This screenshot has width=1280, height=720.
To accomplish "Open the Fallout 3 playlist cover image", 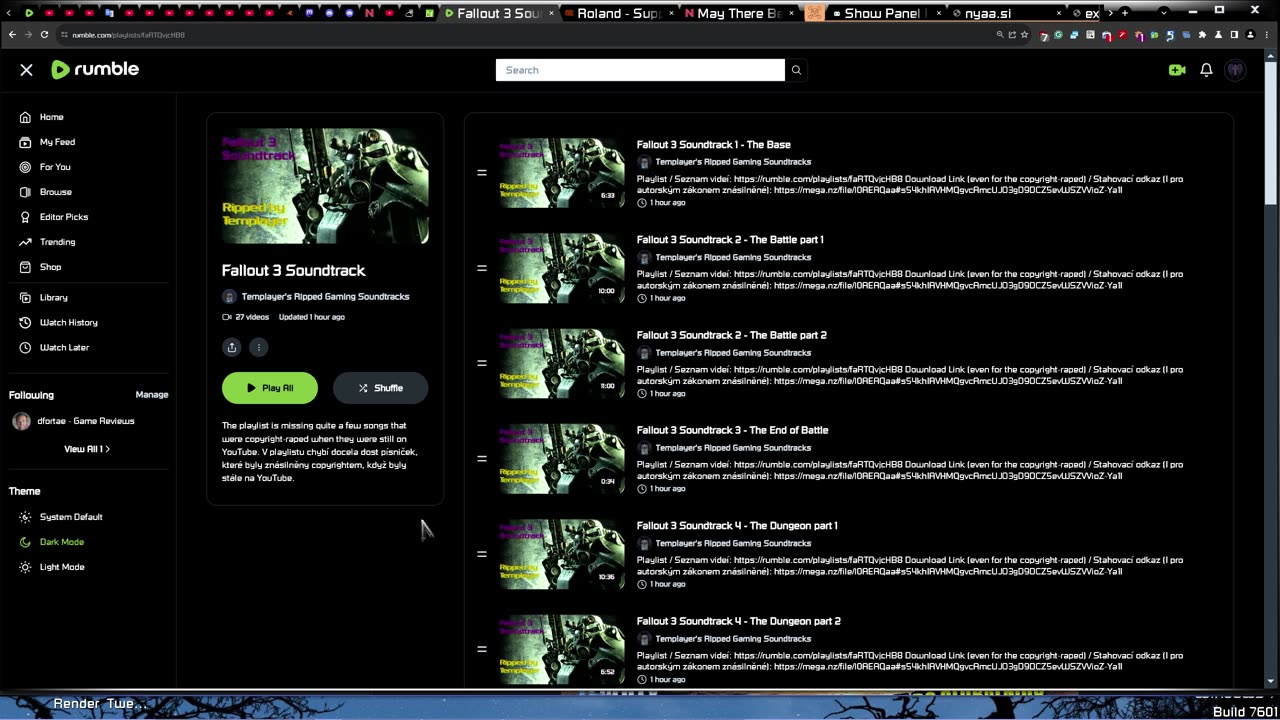I will point(325,186).
